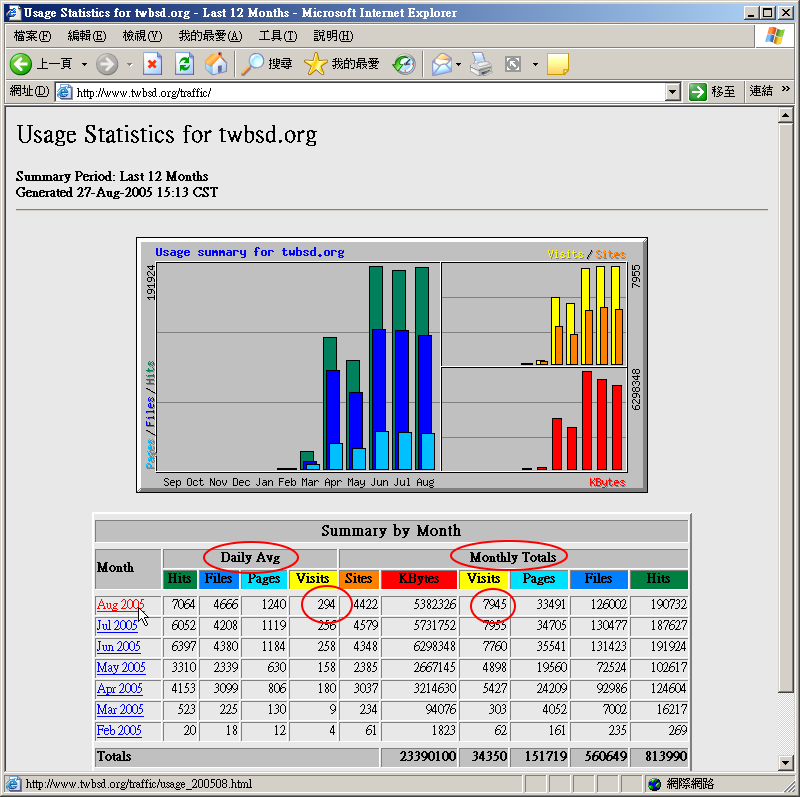800x797 pixels.
Task: Open the Feb 2005 statistics link
Action: (x=119, y=731)
